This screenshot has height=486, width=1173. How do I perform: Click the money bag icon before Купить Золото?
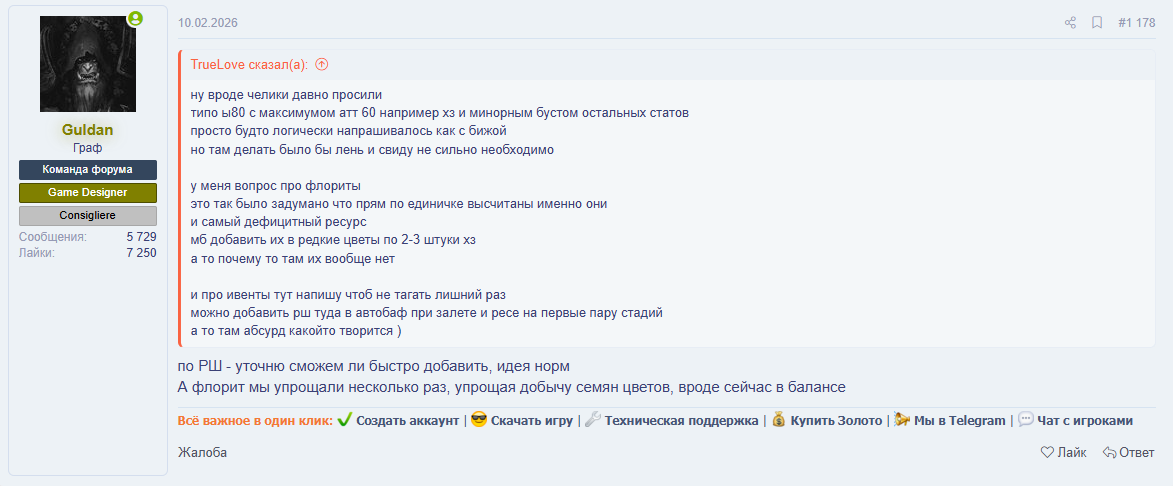779,420
